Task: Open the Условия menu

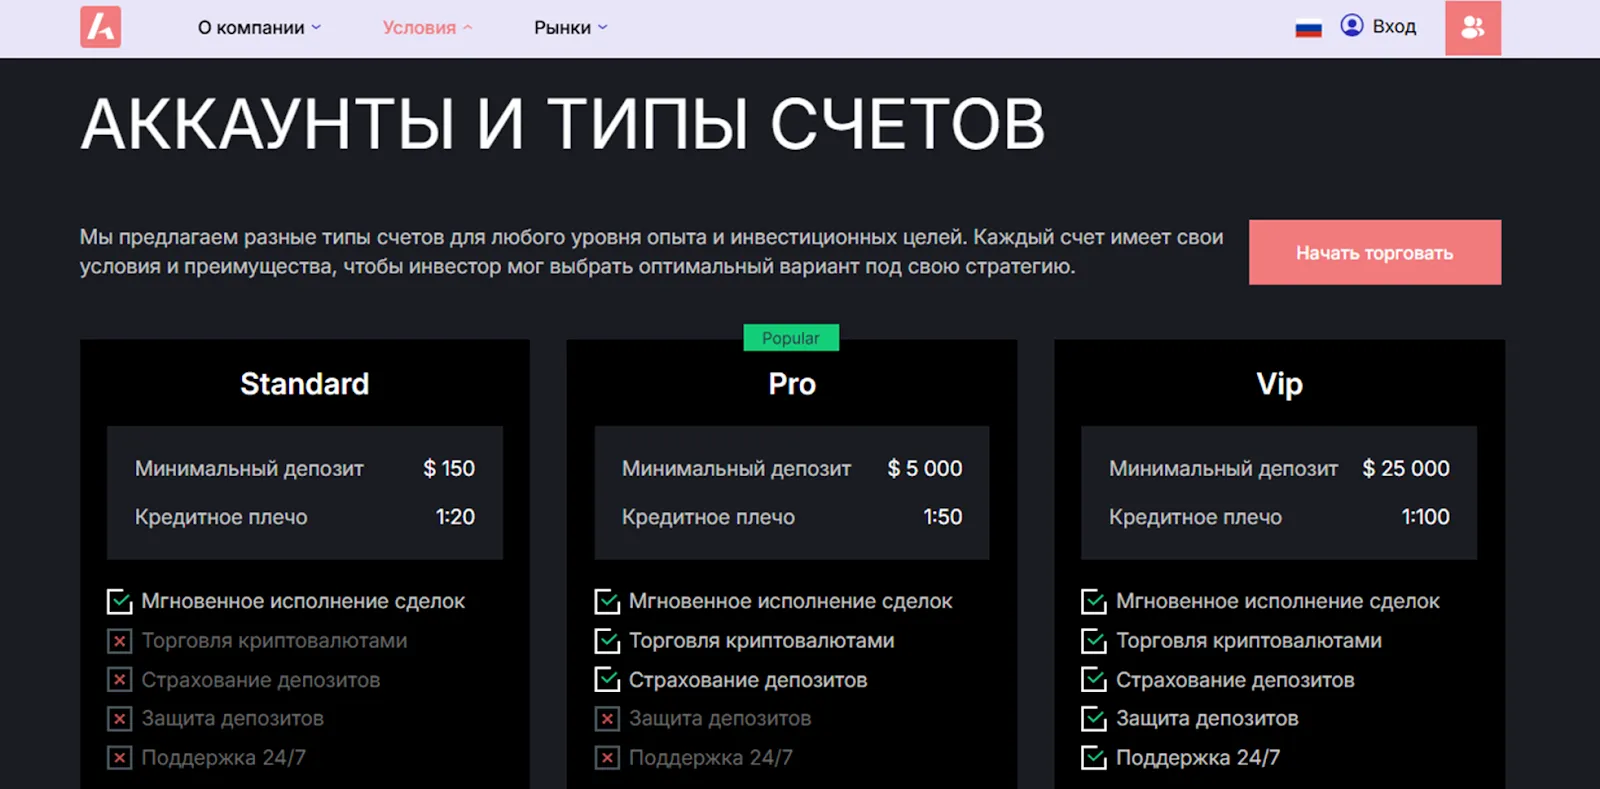Action: pos(427,28)
